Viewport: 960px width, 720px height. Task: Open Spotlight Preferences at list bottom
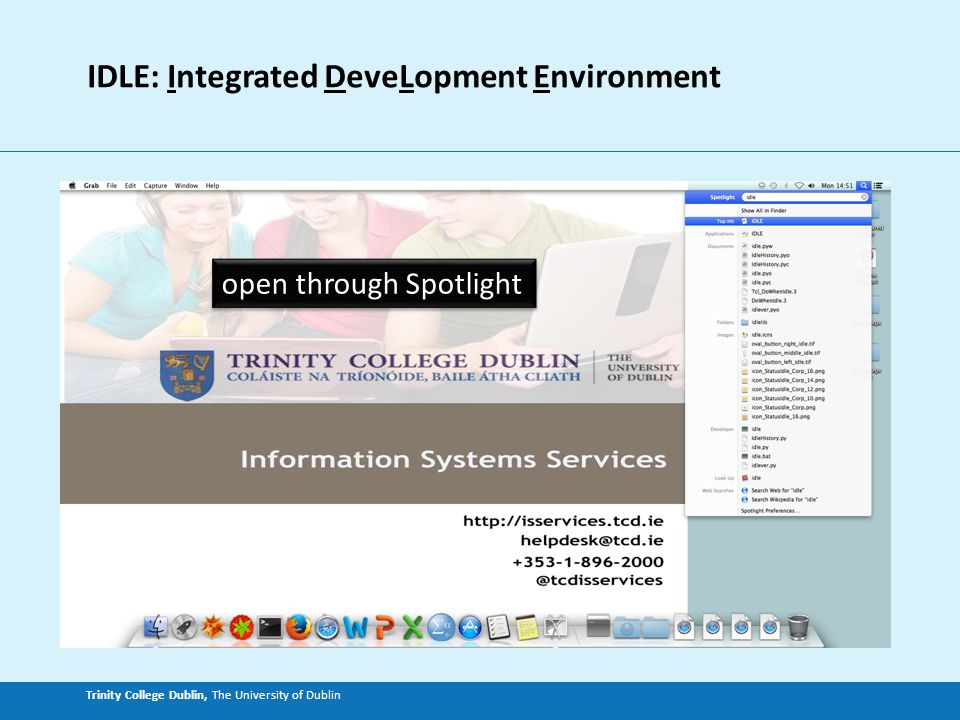point(770,511)
